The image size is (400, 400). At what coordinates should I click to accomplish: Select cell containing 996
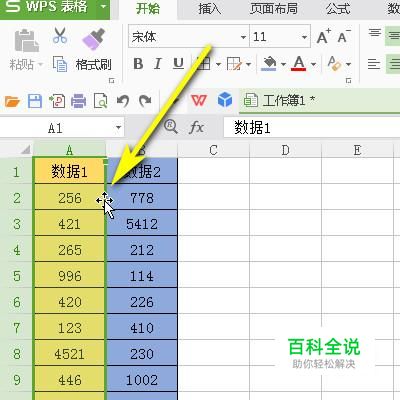(x=69, y=276)
